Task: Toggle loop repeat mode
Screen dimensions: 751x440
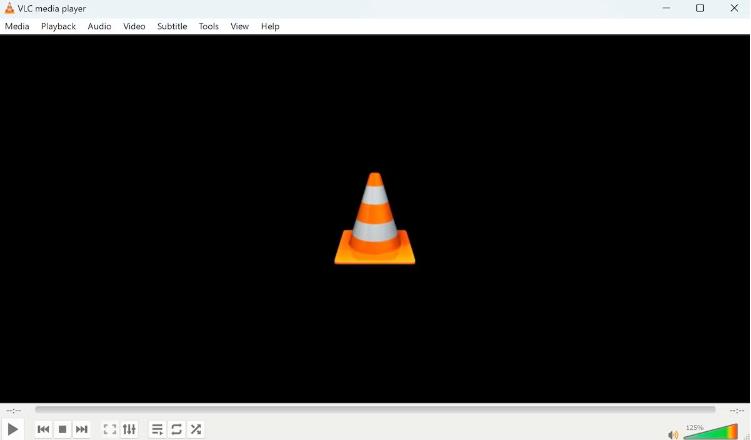Action: 176,429
